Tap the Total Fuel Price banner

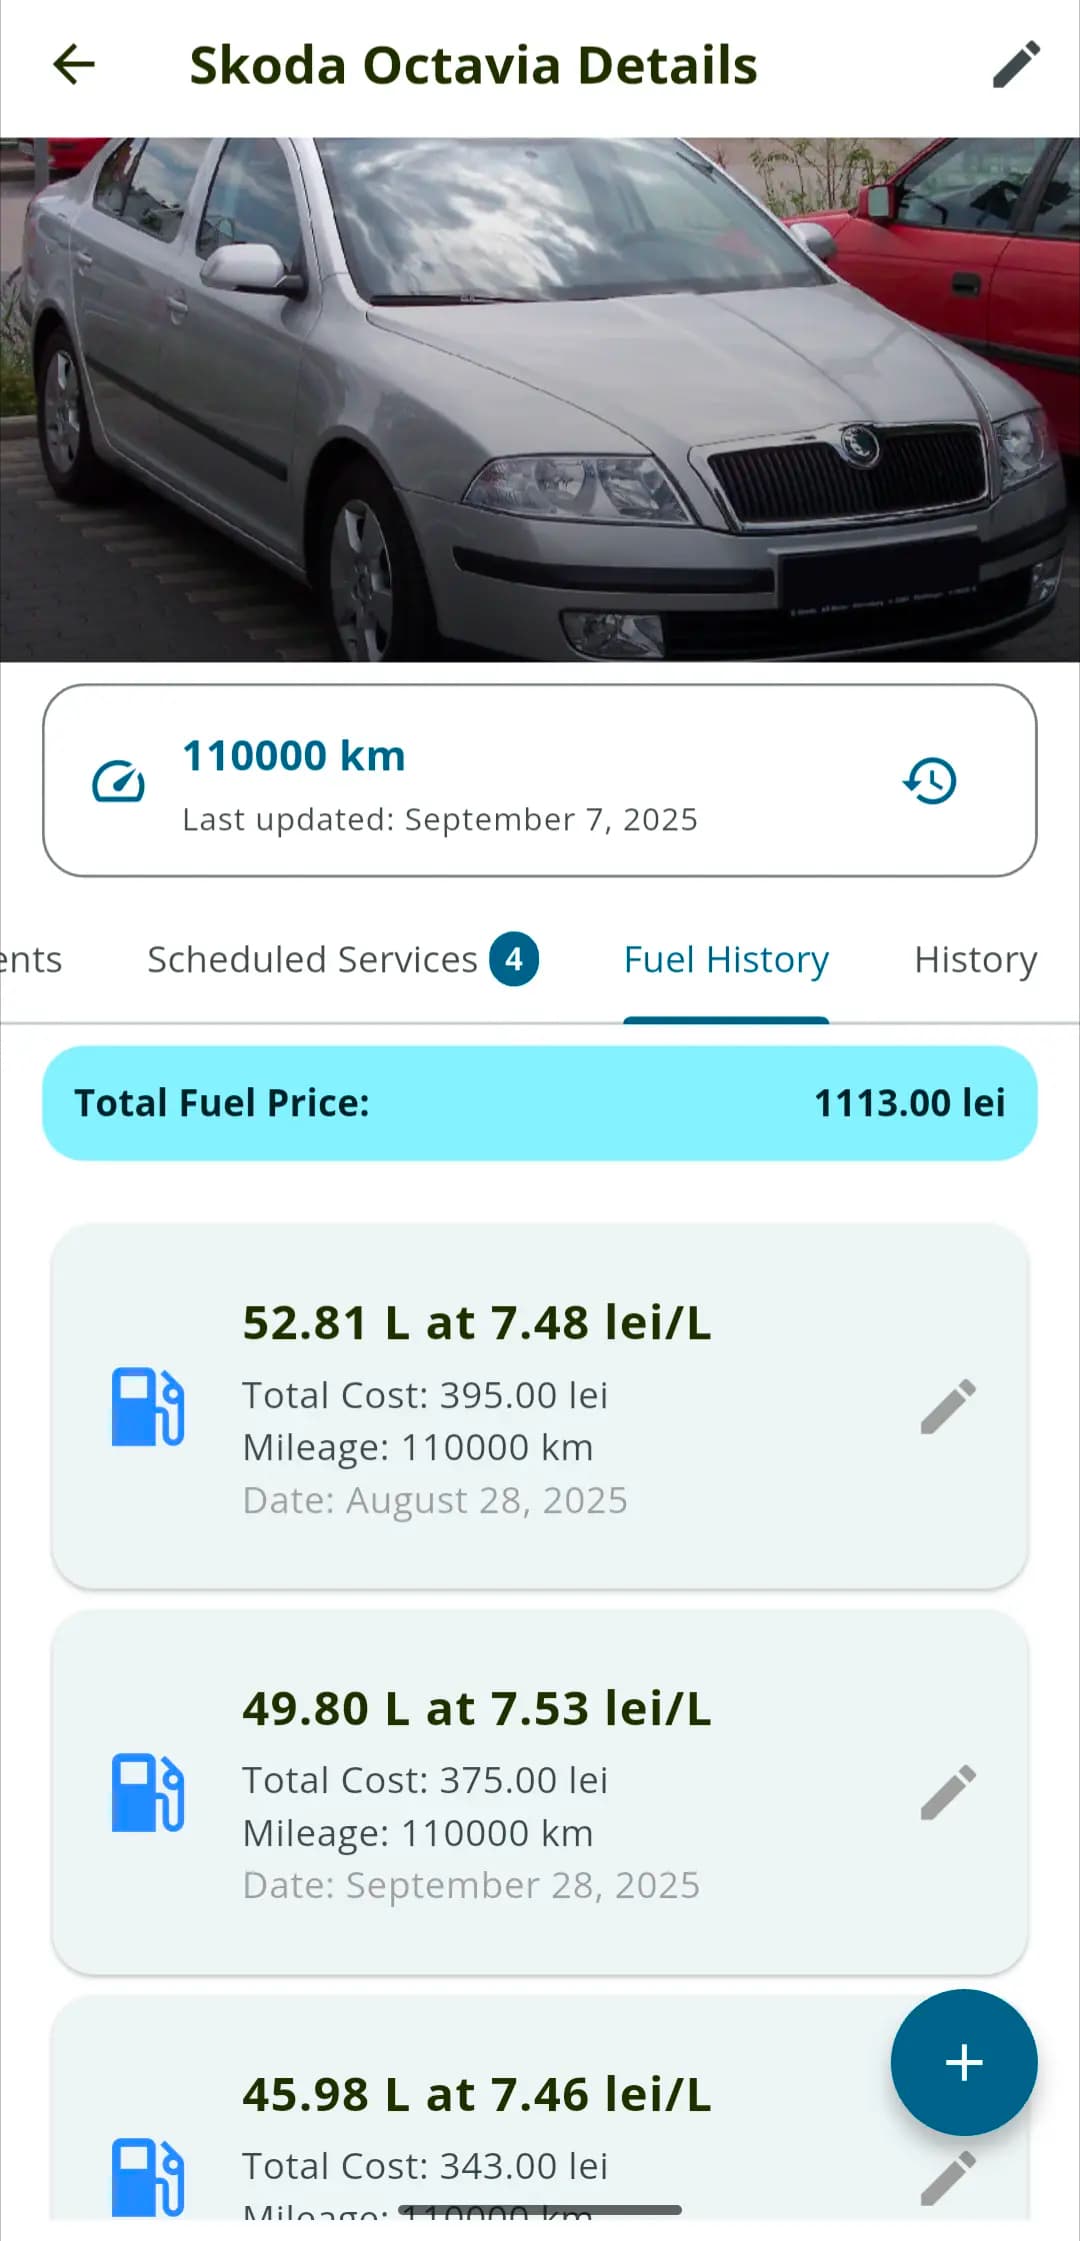(540, 1103)
